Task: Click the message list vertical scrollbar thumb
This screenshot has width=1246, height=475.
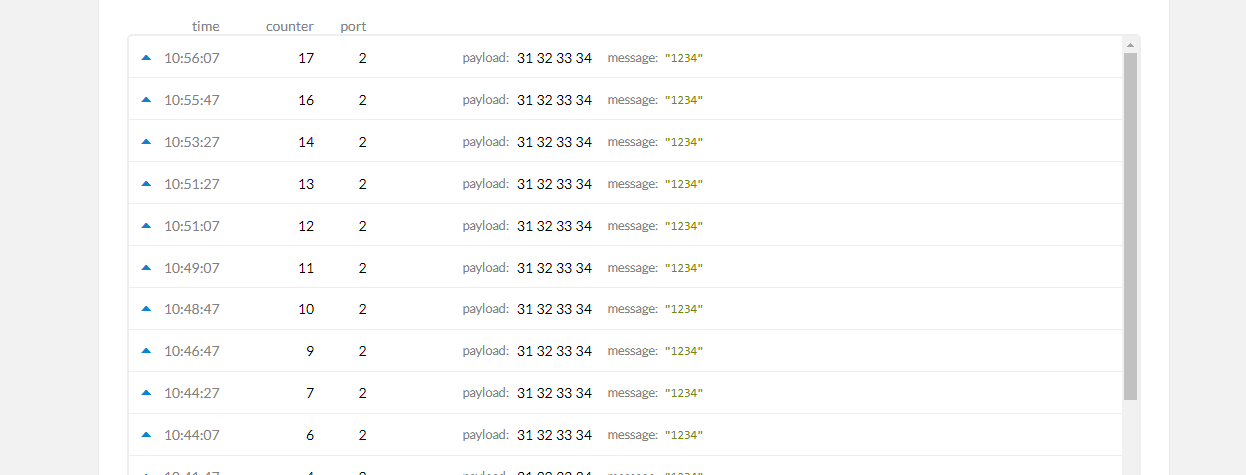Action: 1130,227
